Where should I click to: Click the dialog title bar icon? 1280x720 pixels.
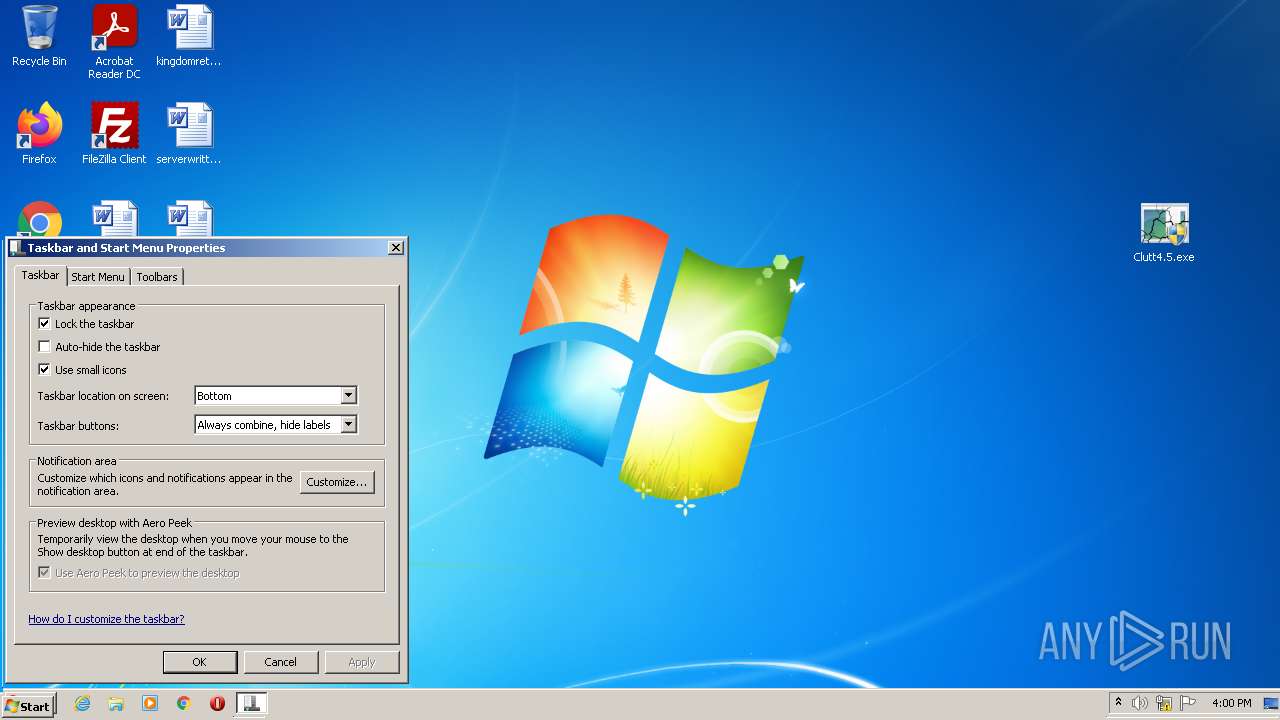17,248
